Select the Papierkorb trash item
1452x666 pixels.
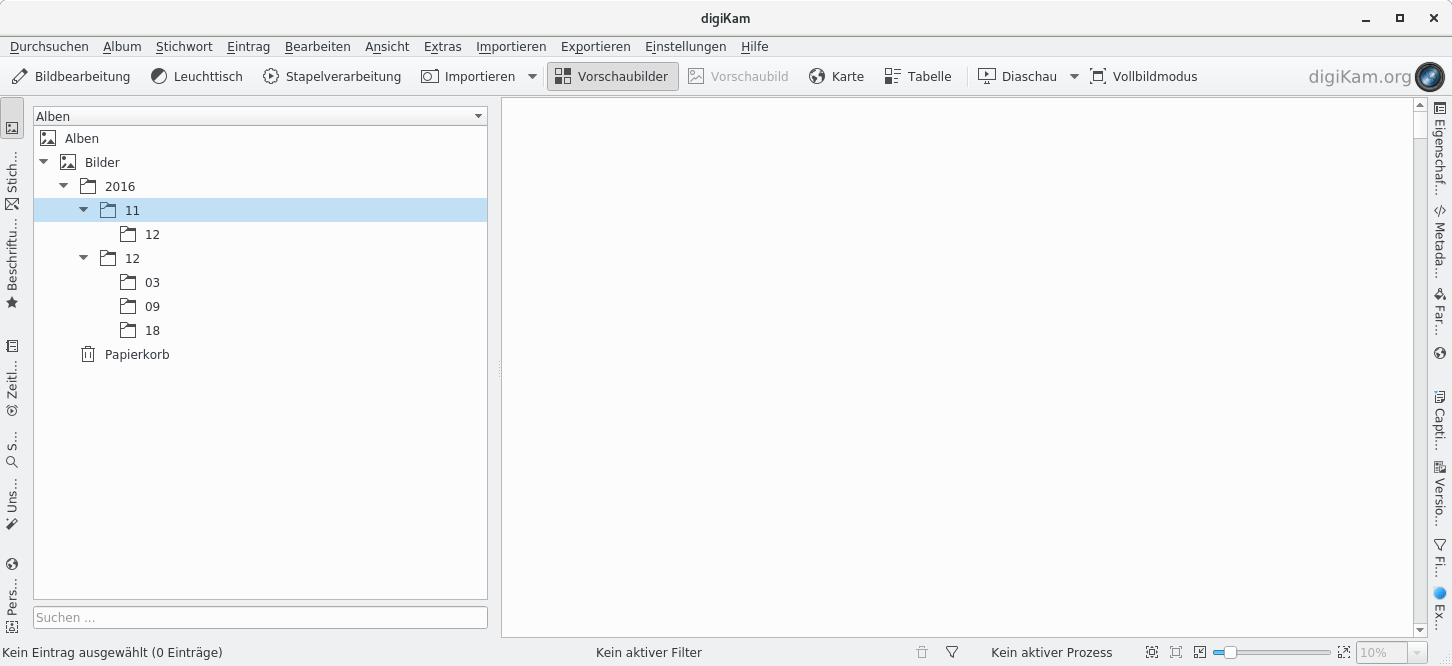click(136, 354)
